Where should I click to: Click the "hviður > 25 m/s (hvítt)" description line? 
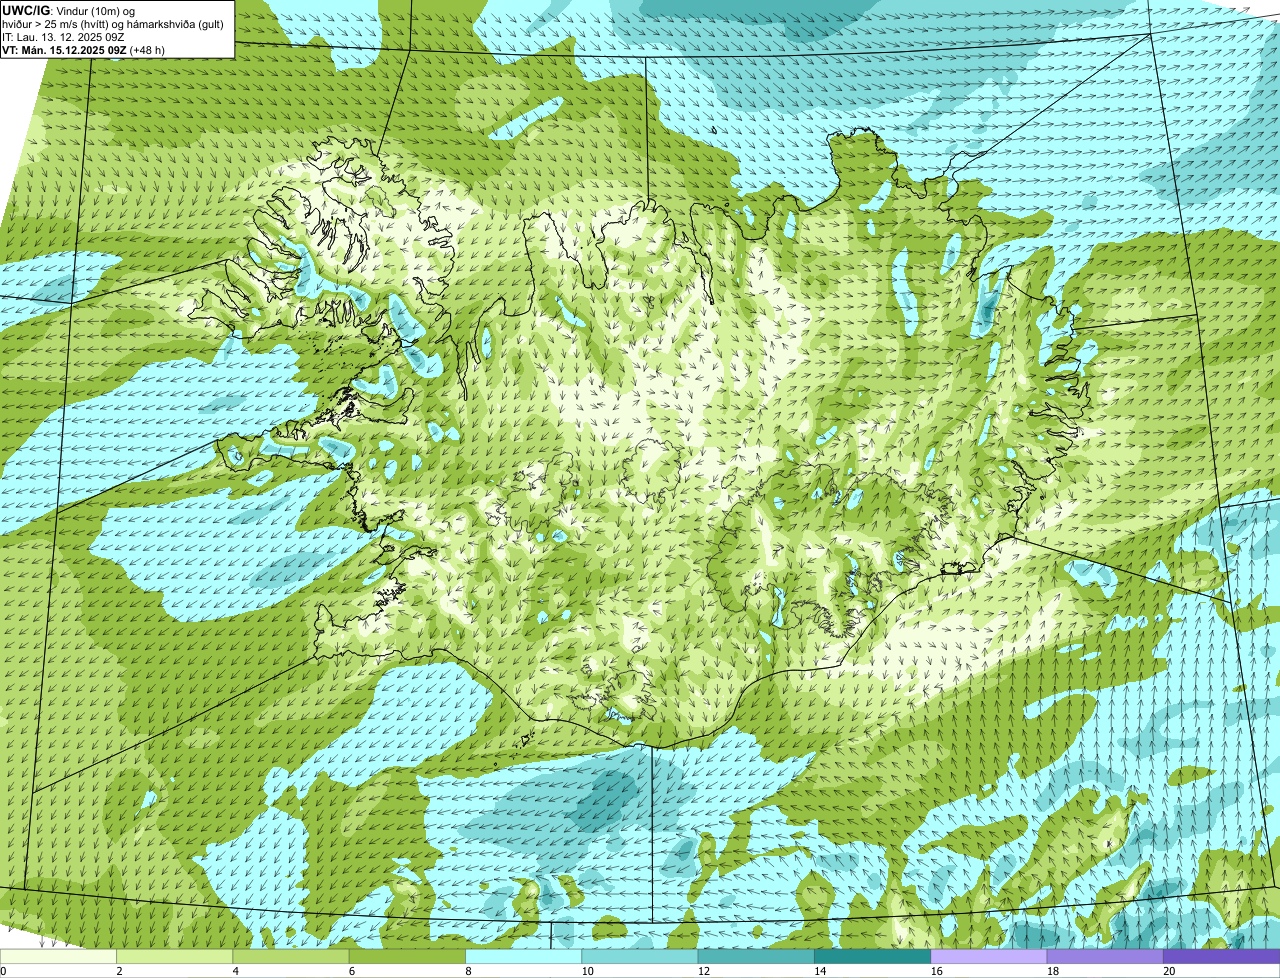click(112, 23)
